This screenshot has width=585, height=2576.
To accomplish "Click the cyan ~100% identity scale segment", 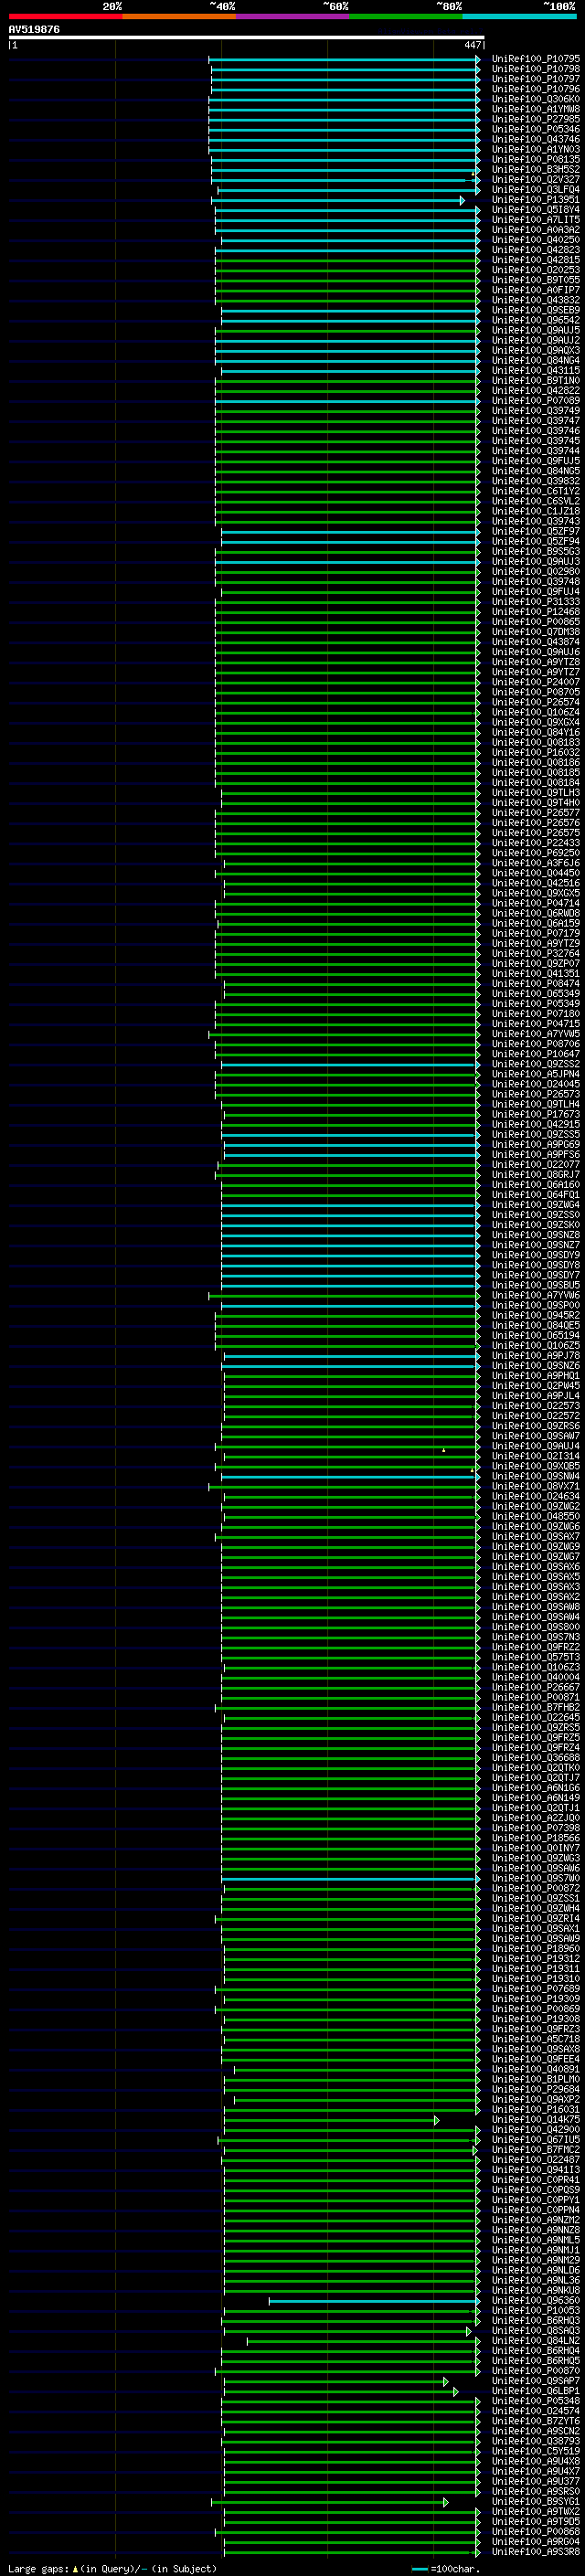I will tap(520, 16).
